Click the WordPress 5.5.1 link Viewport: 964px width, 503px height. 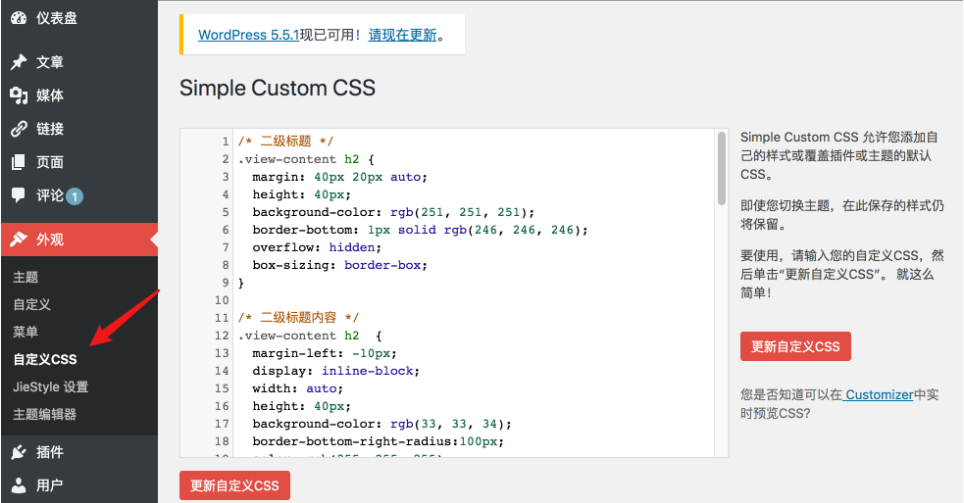(248, 35)
